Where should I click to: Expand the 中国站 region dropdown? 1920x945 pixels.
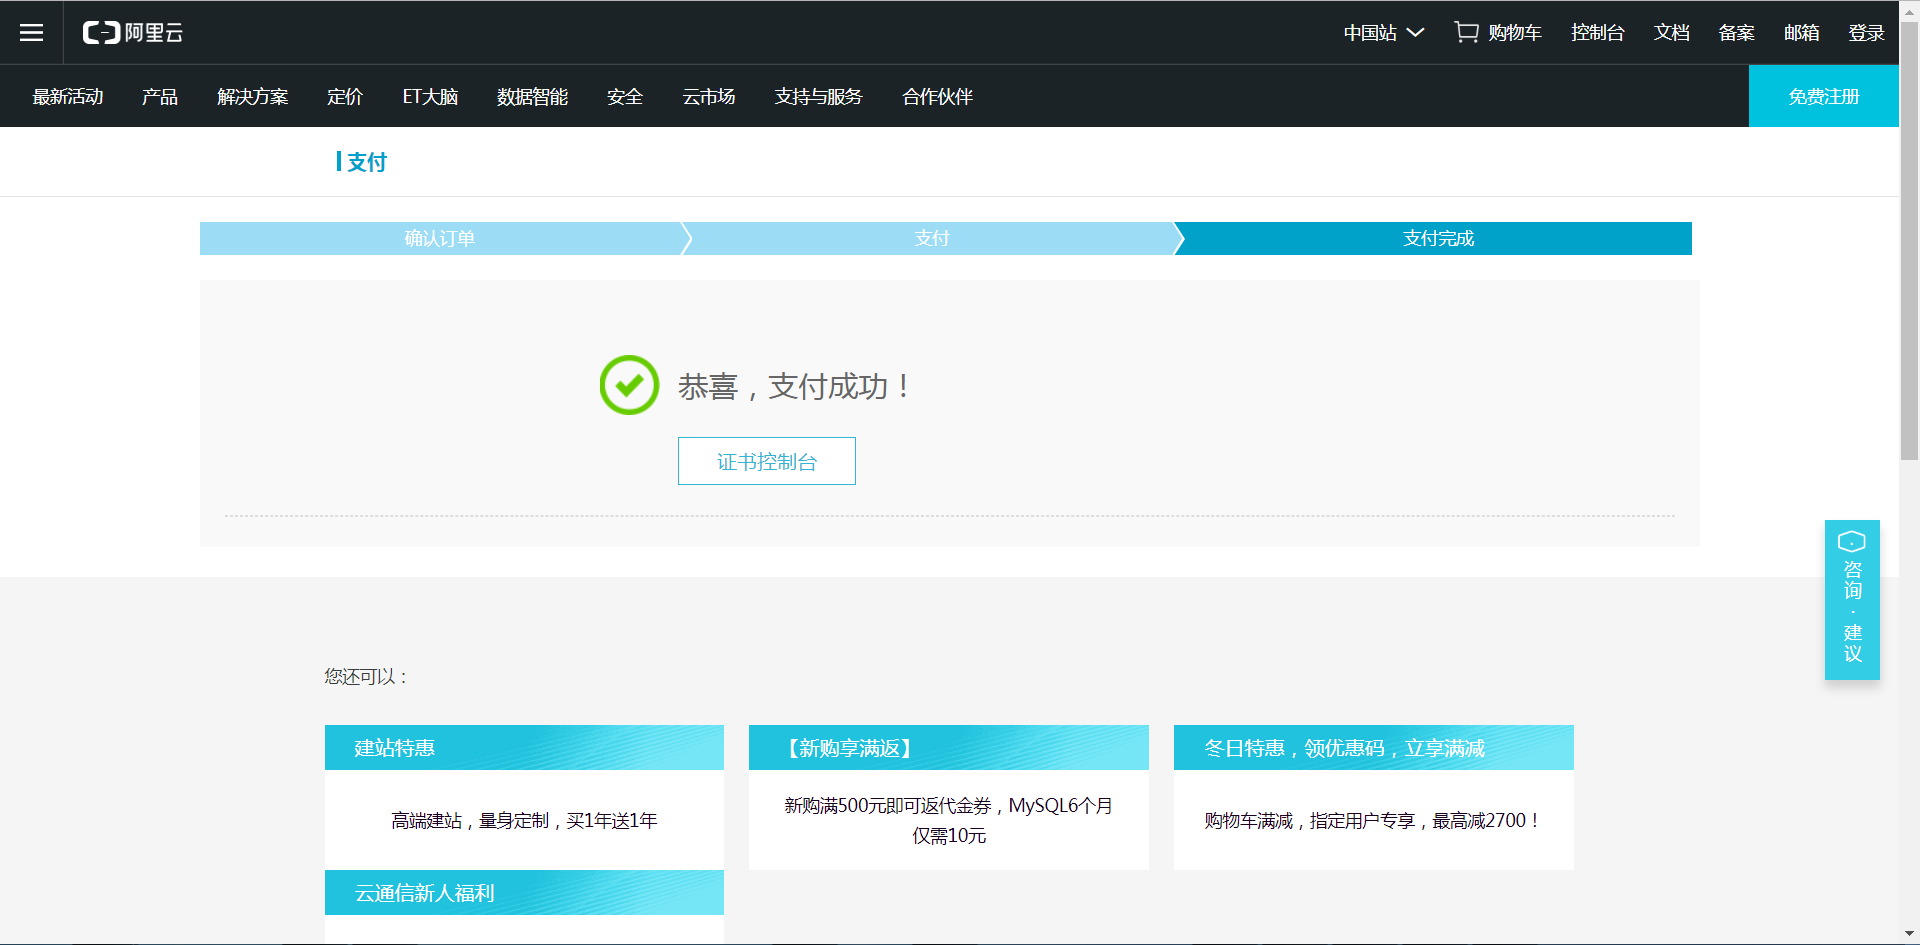click(x=1384, y=33)
